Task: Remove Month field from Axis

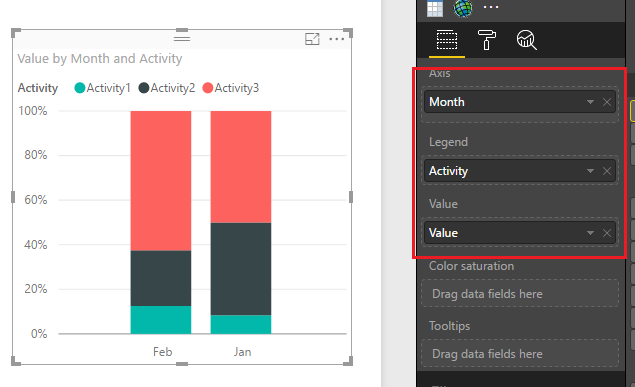Action: click(607, 102)
